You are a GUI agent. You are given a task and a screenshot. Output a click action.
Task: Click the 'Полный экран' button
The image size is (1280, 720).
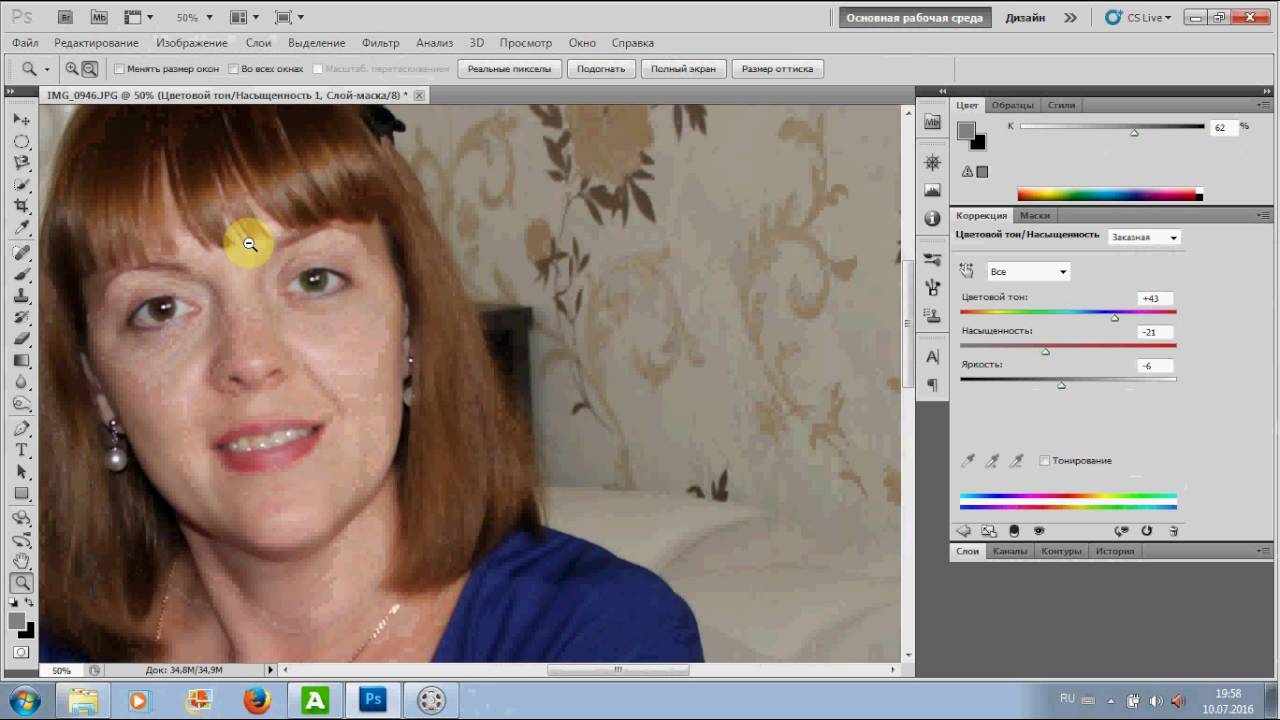click(x=683, y=69)
